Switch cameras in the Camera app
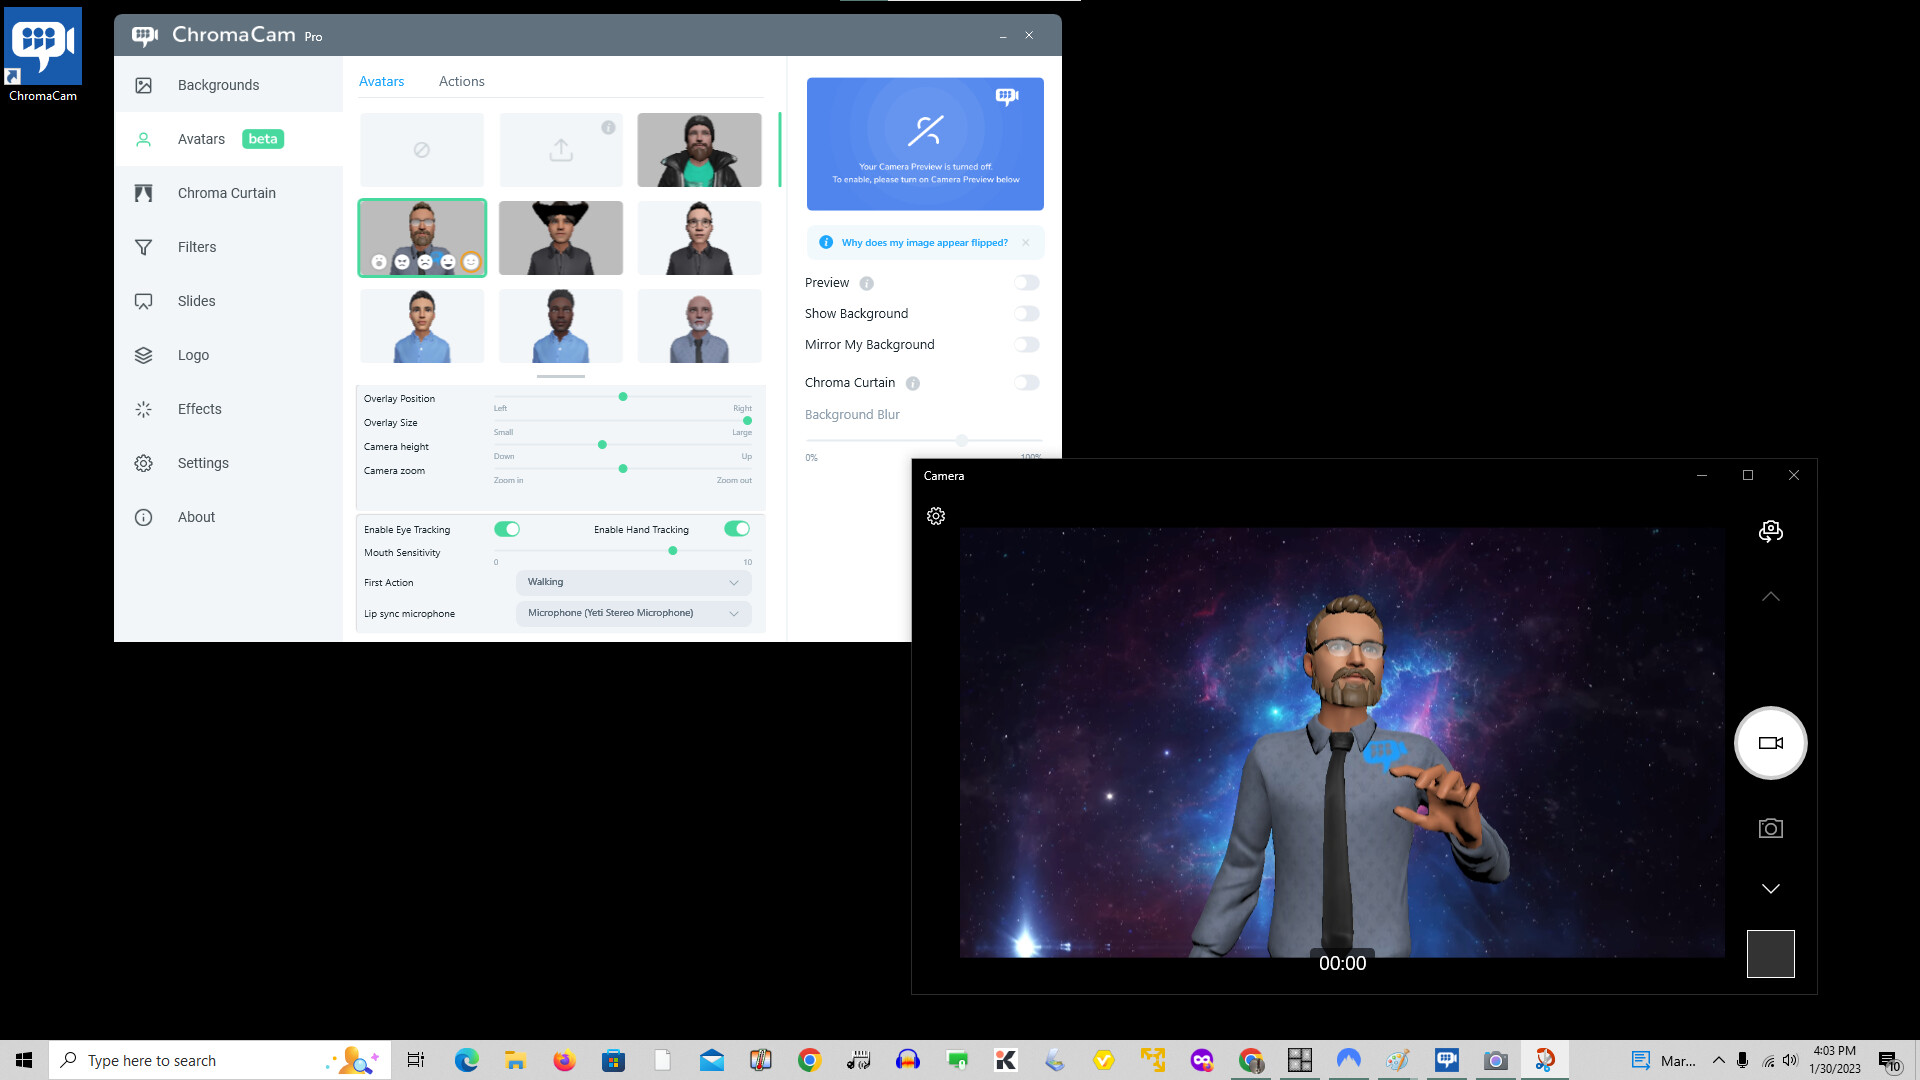This screenshot has height=1080, width=1920. (x=1770, y=531)
